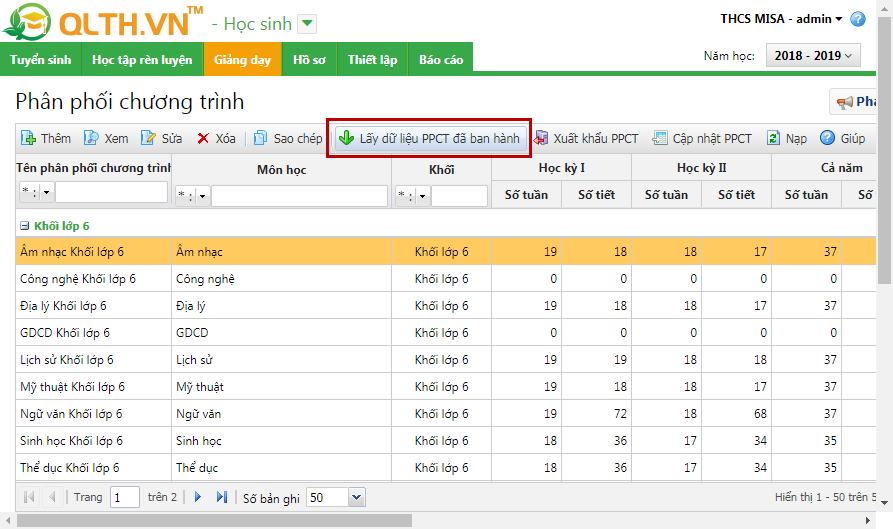Select the Thể dục Khối lớp 6 row

point(446,468)
